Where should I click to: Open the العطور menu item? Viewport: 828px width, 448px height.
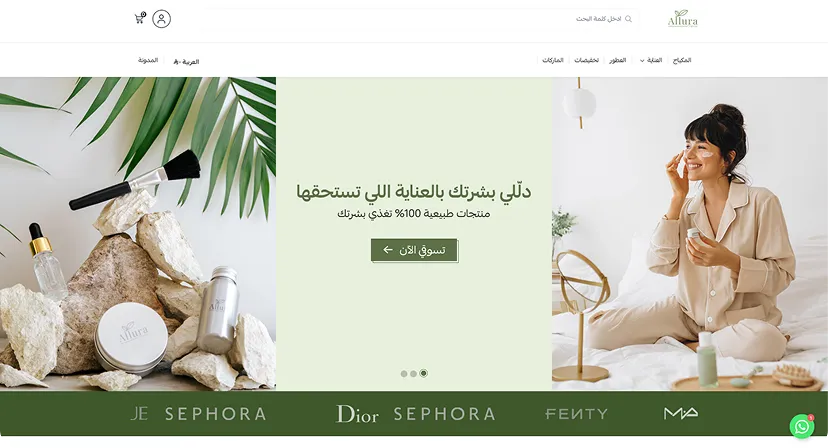617,60
